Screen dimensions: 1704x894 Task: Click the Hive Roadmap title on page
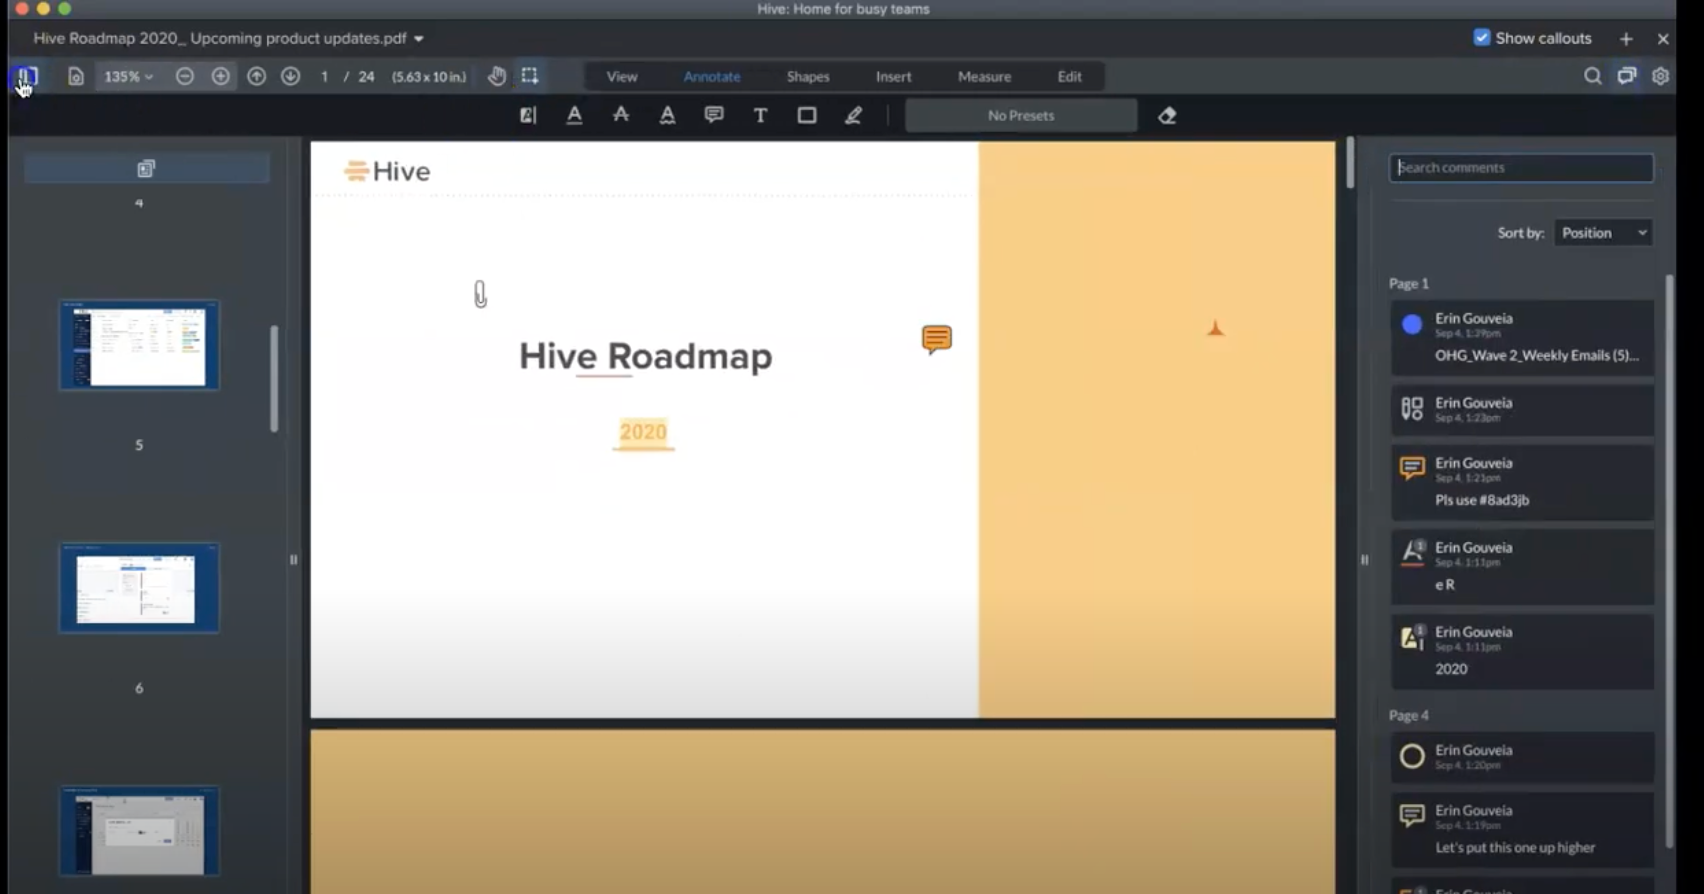(645, 356)
